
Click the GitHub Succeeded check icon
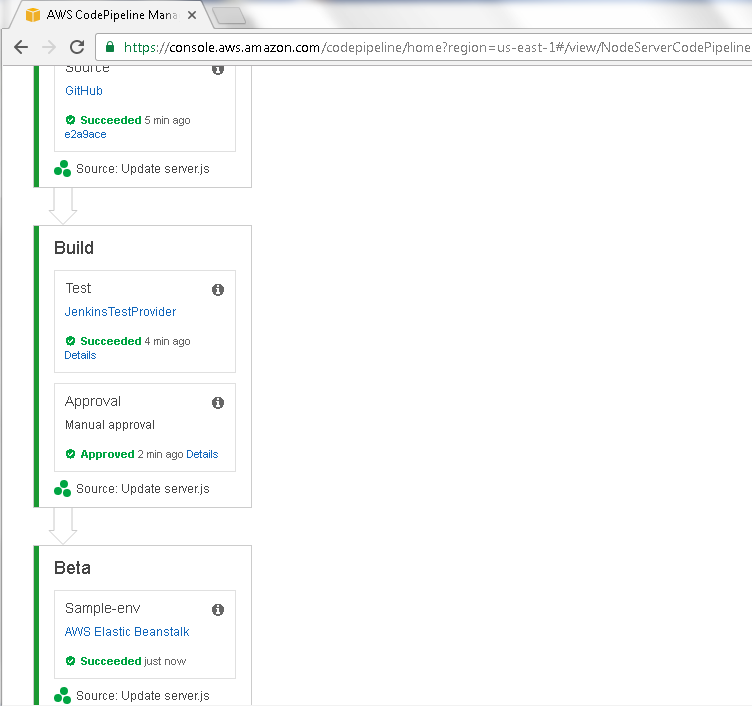[x=70, y=120]
